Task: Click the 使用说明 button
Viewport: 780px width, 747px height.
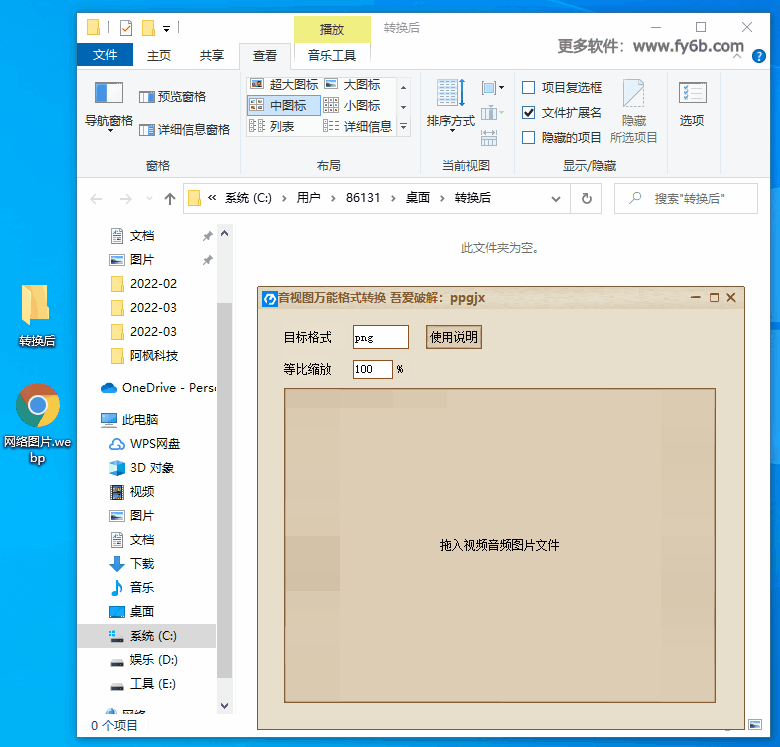Action: [454, 337]
